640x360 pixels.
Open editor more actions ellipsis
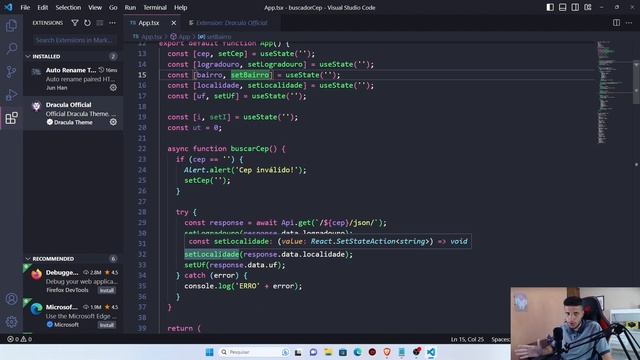(x=629, y=23)
